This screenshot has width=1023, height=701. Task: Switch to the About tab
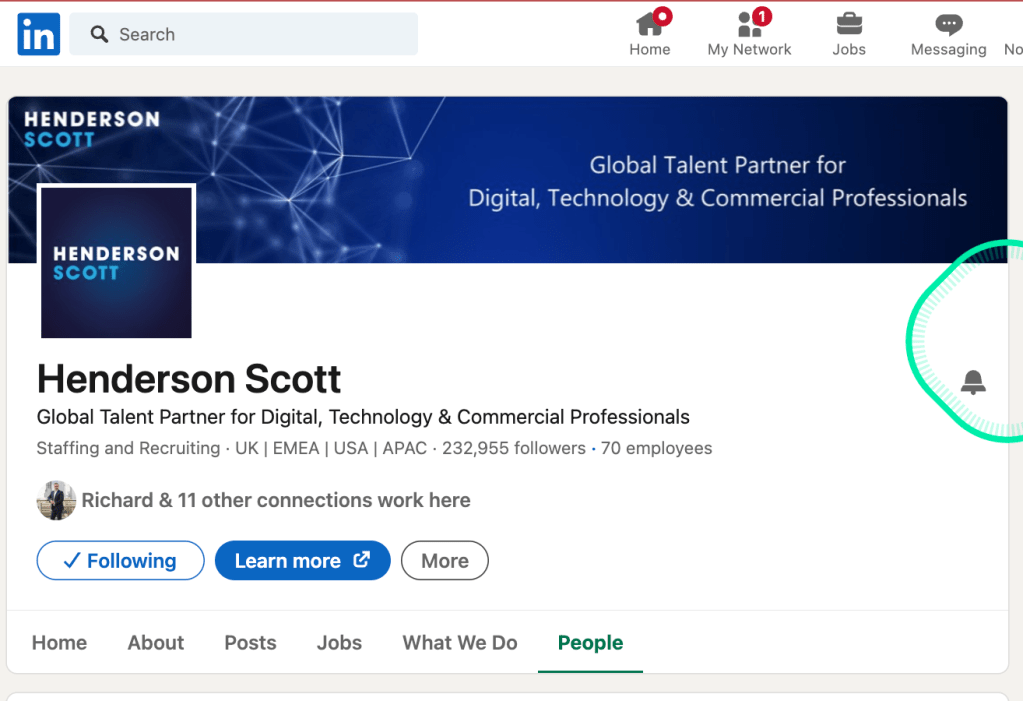click(156, 643)
